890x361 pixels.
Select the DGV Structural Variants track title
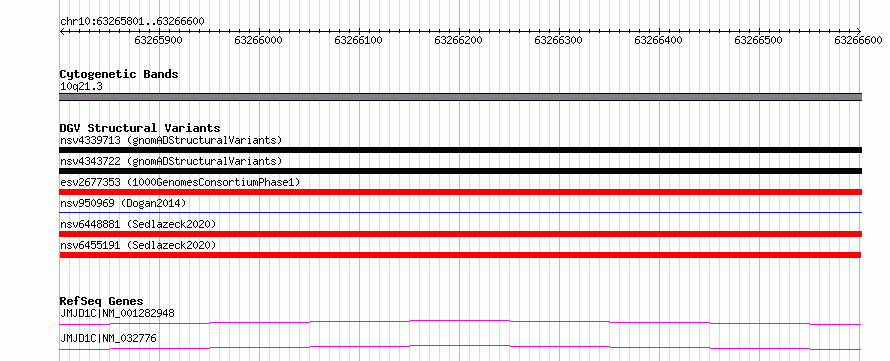pyautogui.click(x=140, y=128)
